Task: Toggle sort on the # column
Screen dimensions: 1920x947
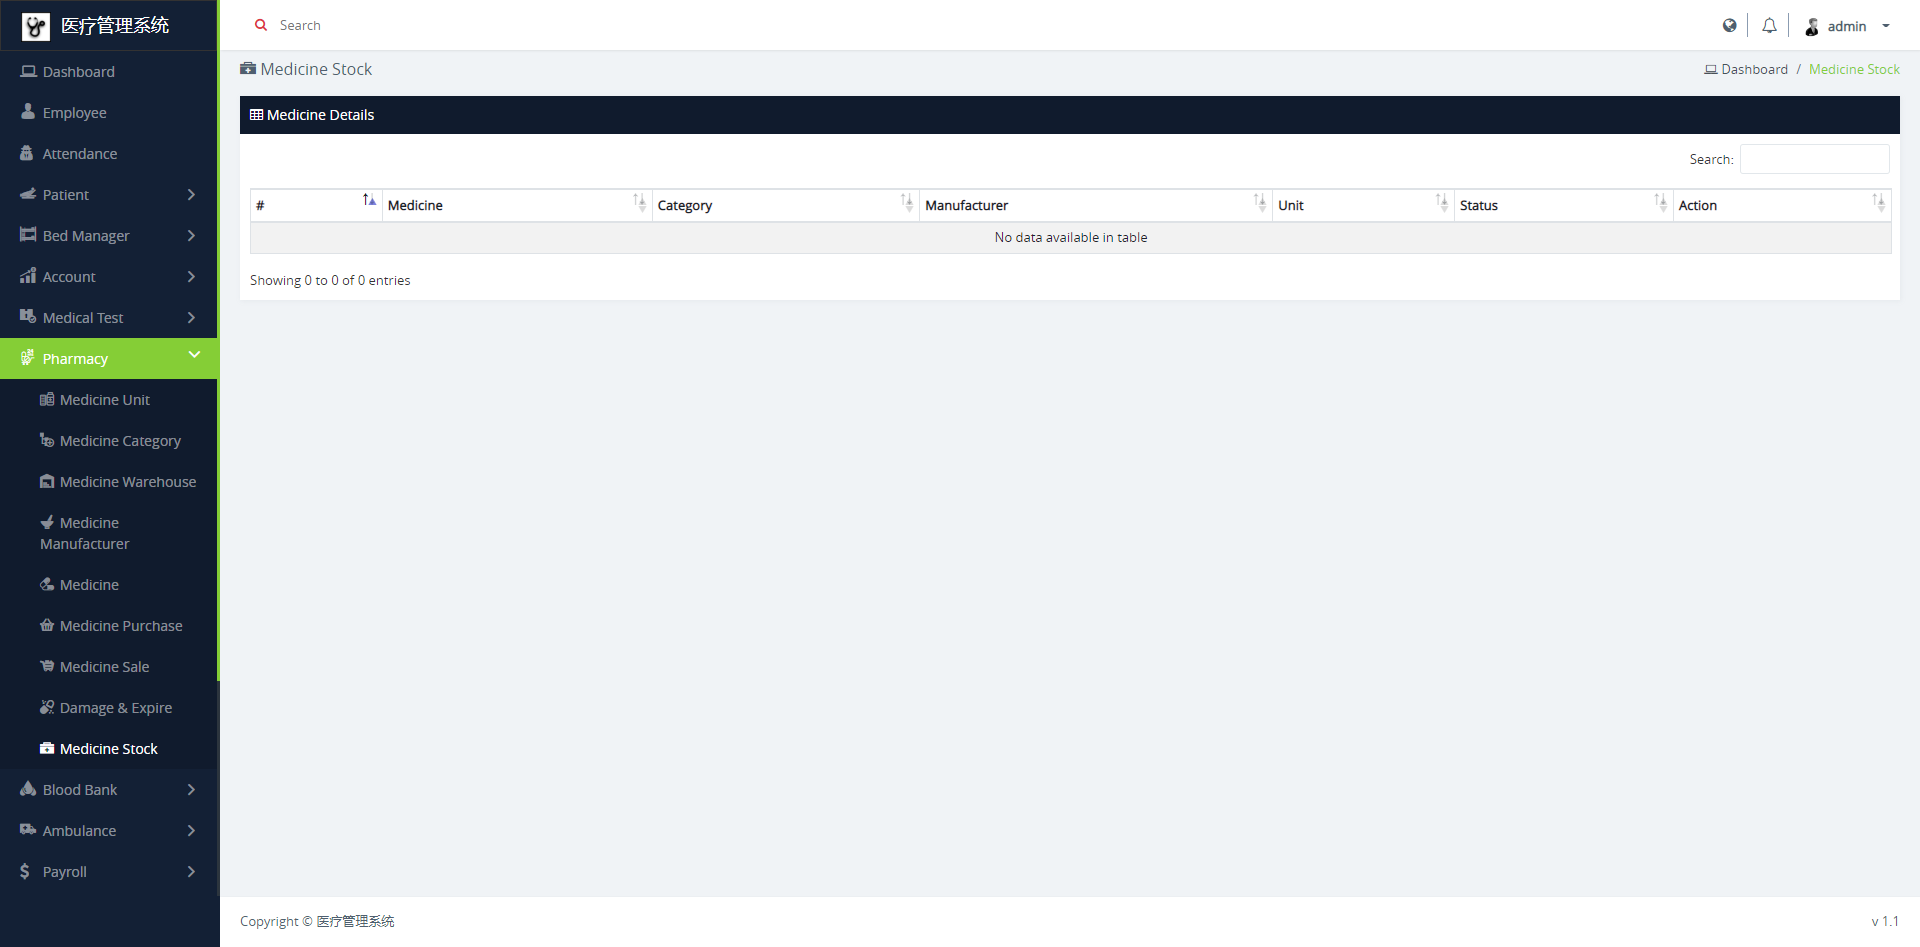Action: [x=316, y=205]
